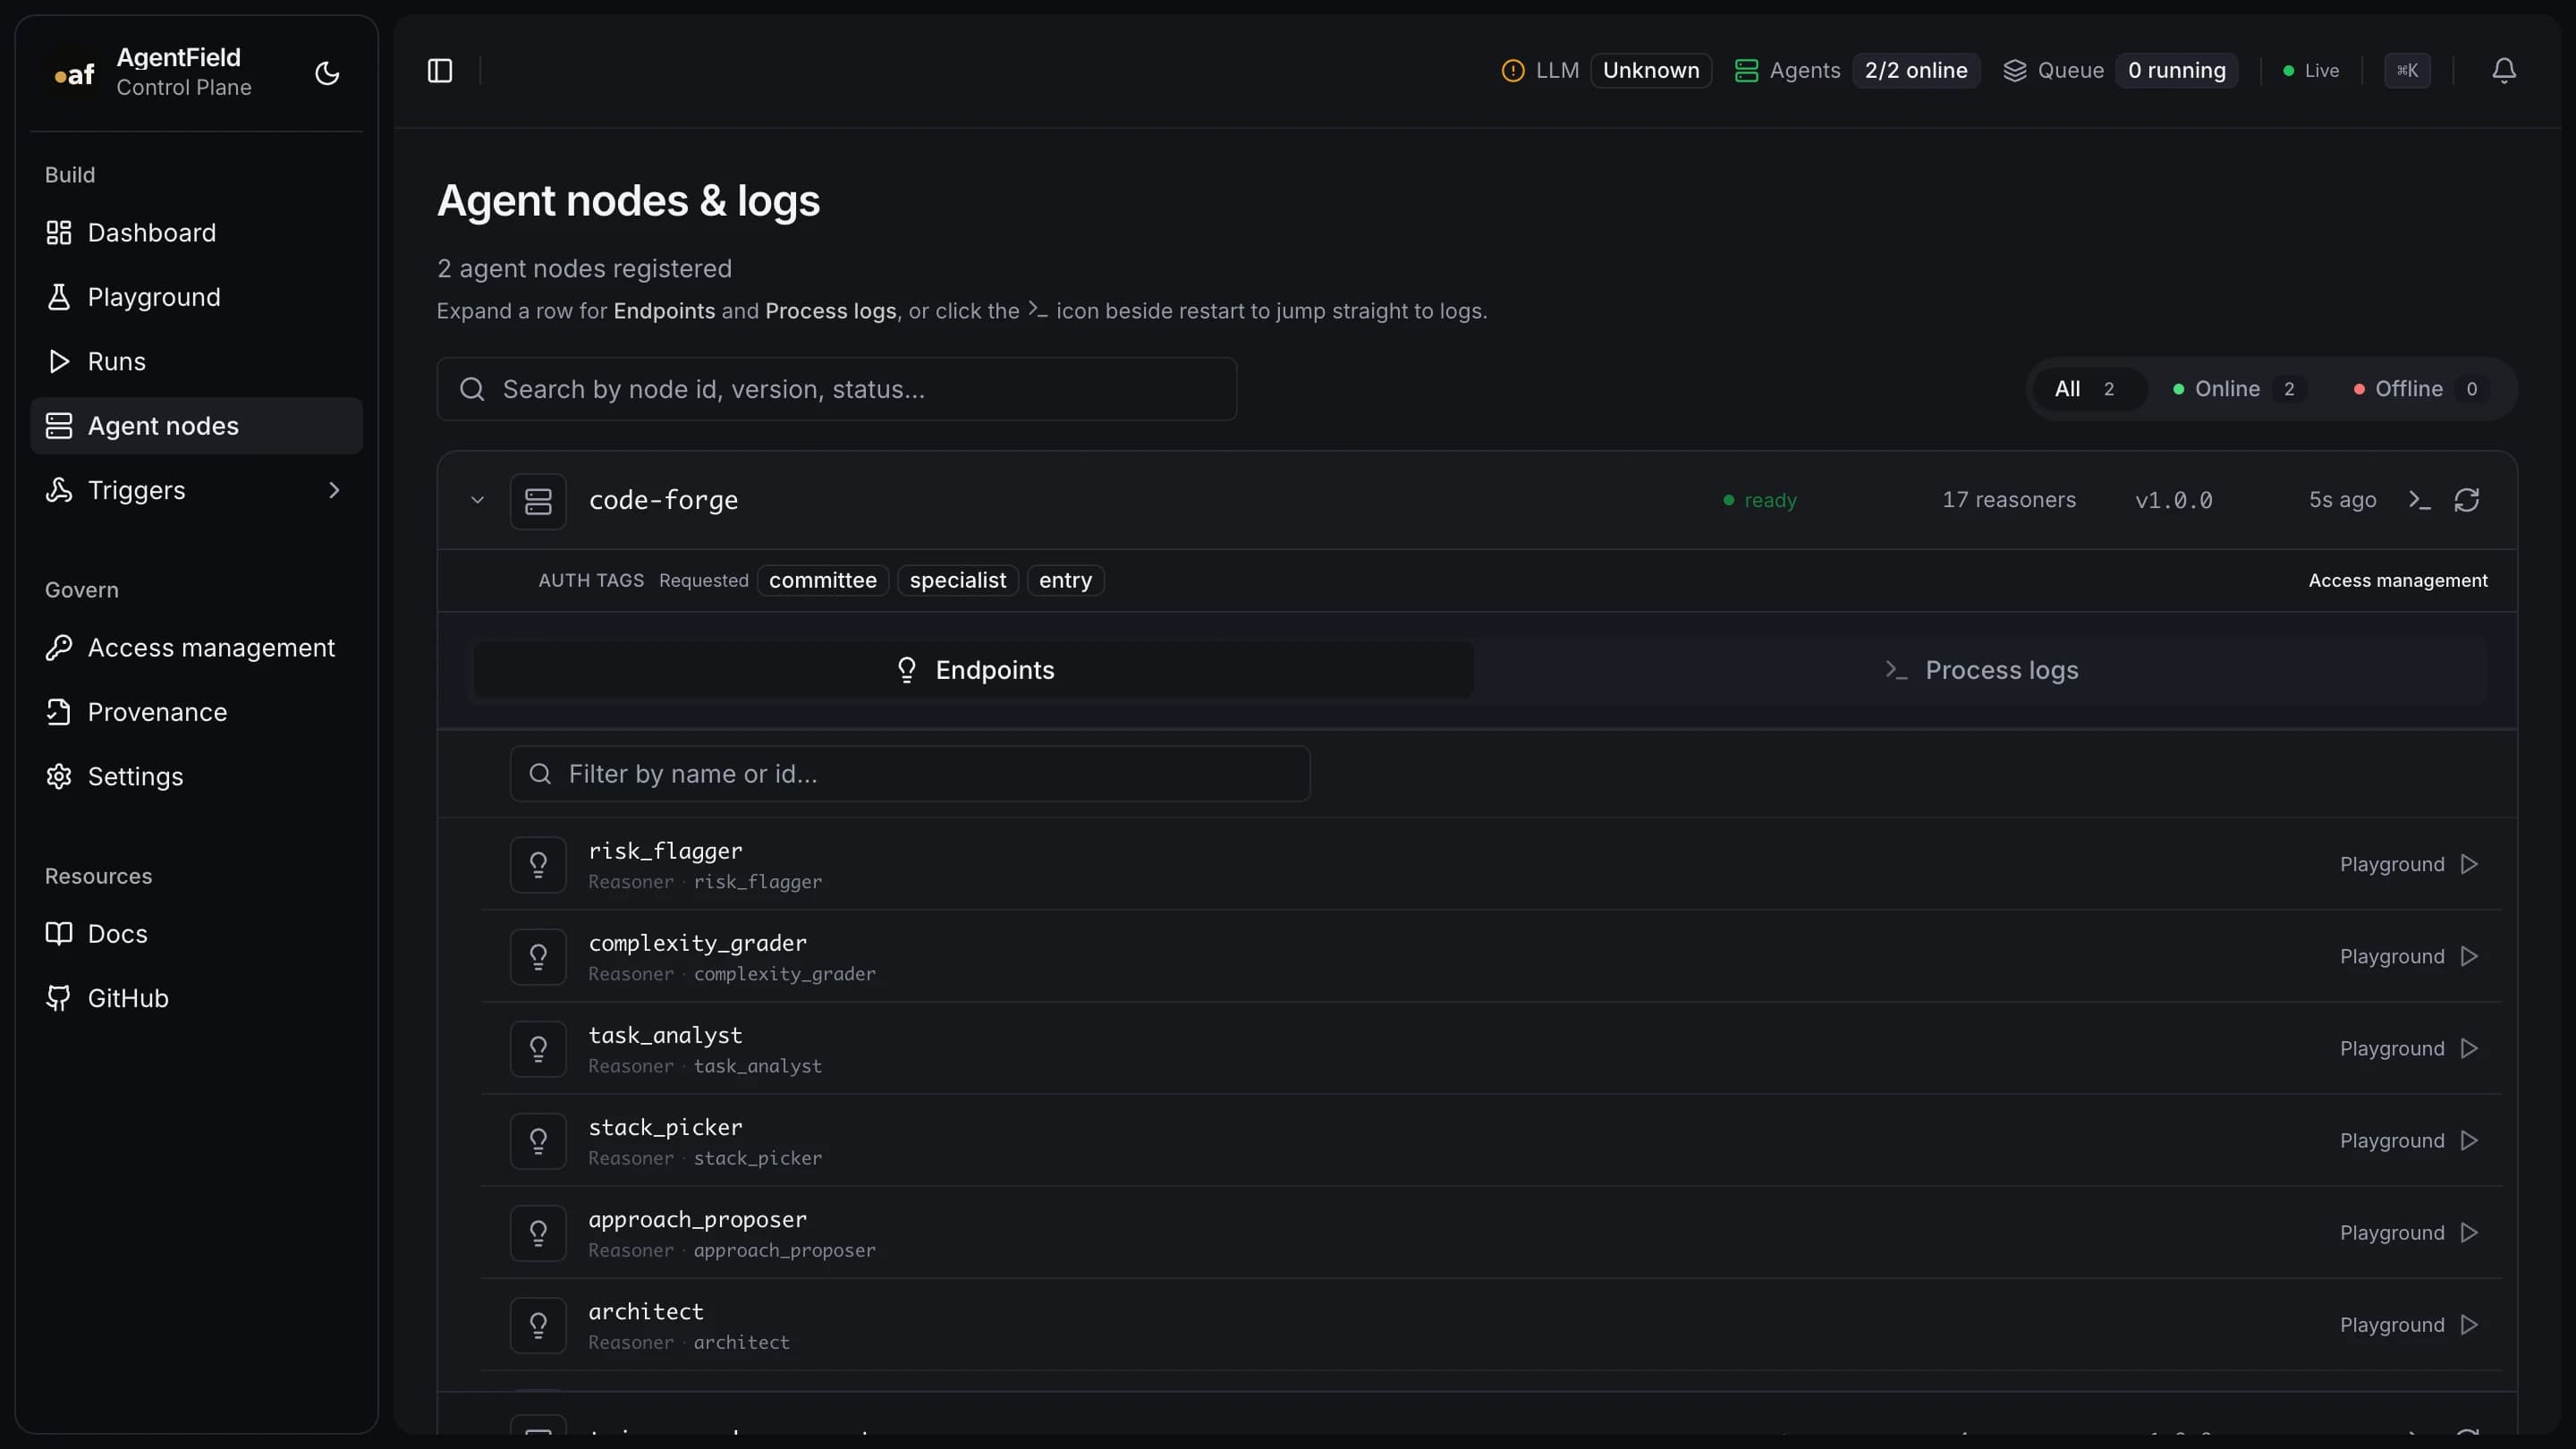This screenshot has width=2576, height=1449.
Task: Open GitHub link in the sidebar
Action: coord(196,998)
